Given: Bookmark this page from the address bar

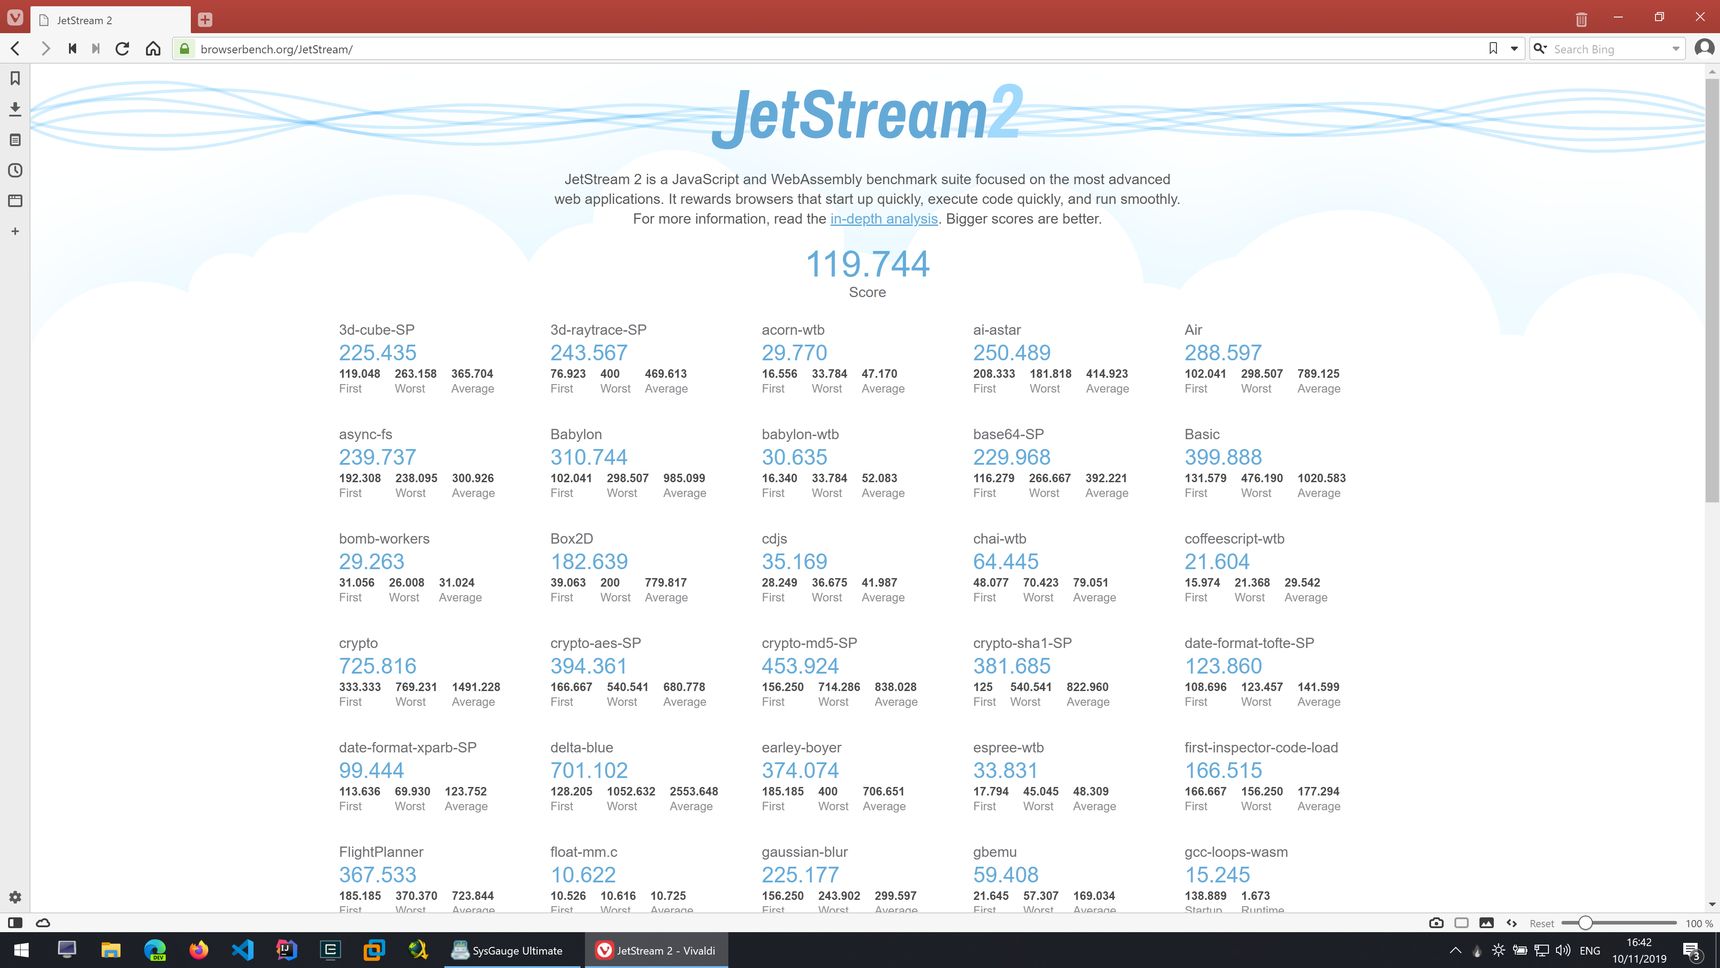Looking at the screenshot, I should tap(1493, 48).
